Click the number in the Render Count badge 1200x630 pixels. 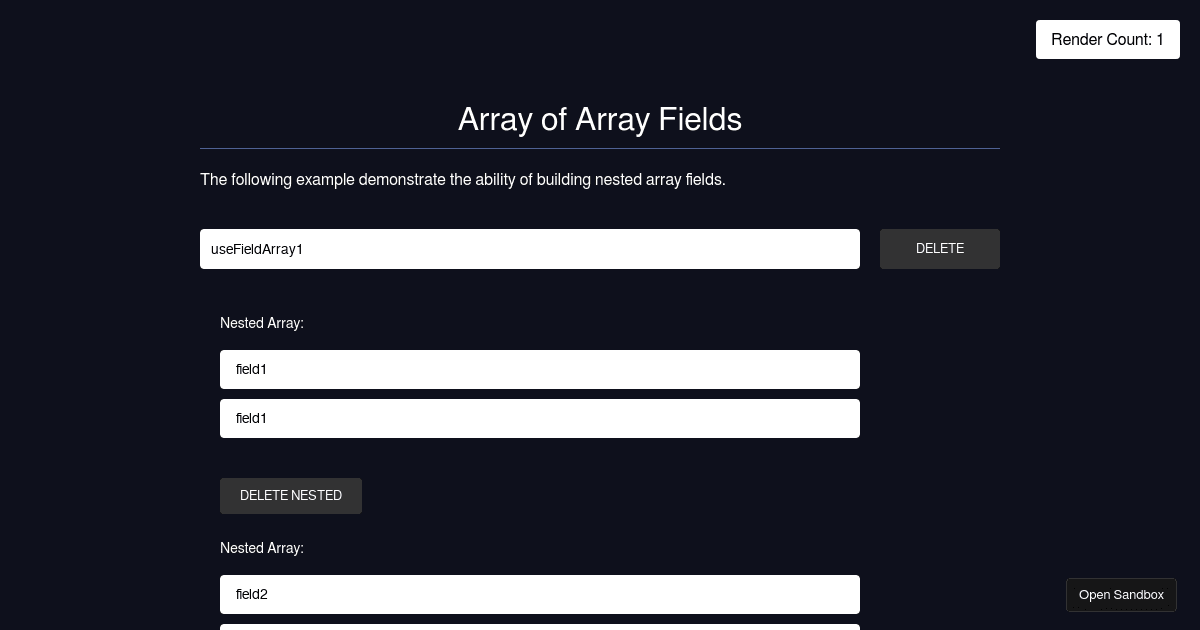tap(1160, 40)
